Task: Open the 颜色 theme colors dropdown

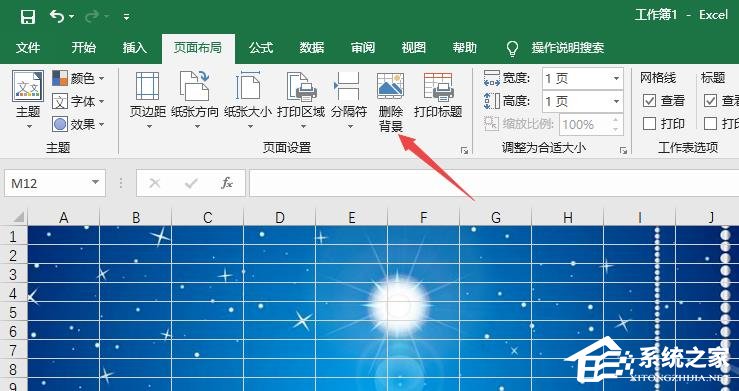Action: point(78,78)
